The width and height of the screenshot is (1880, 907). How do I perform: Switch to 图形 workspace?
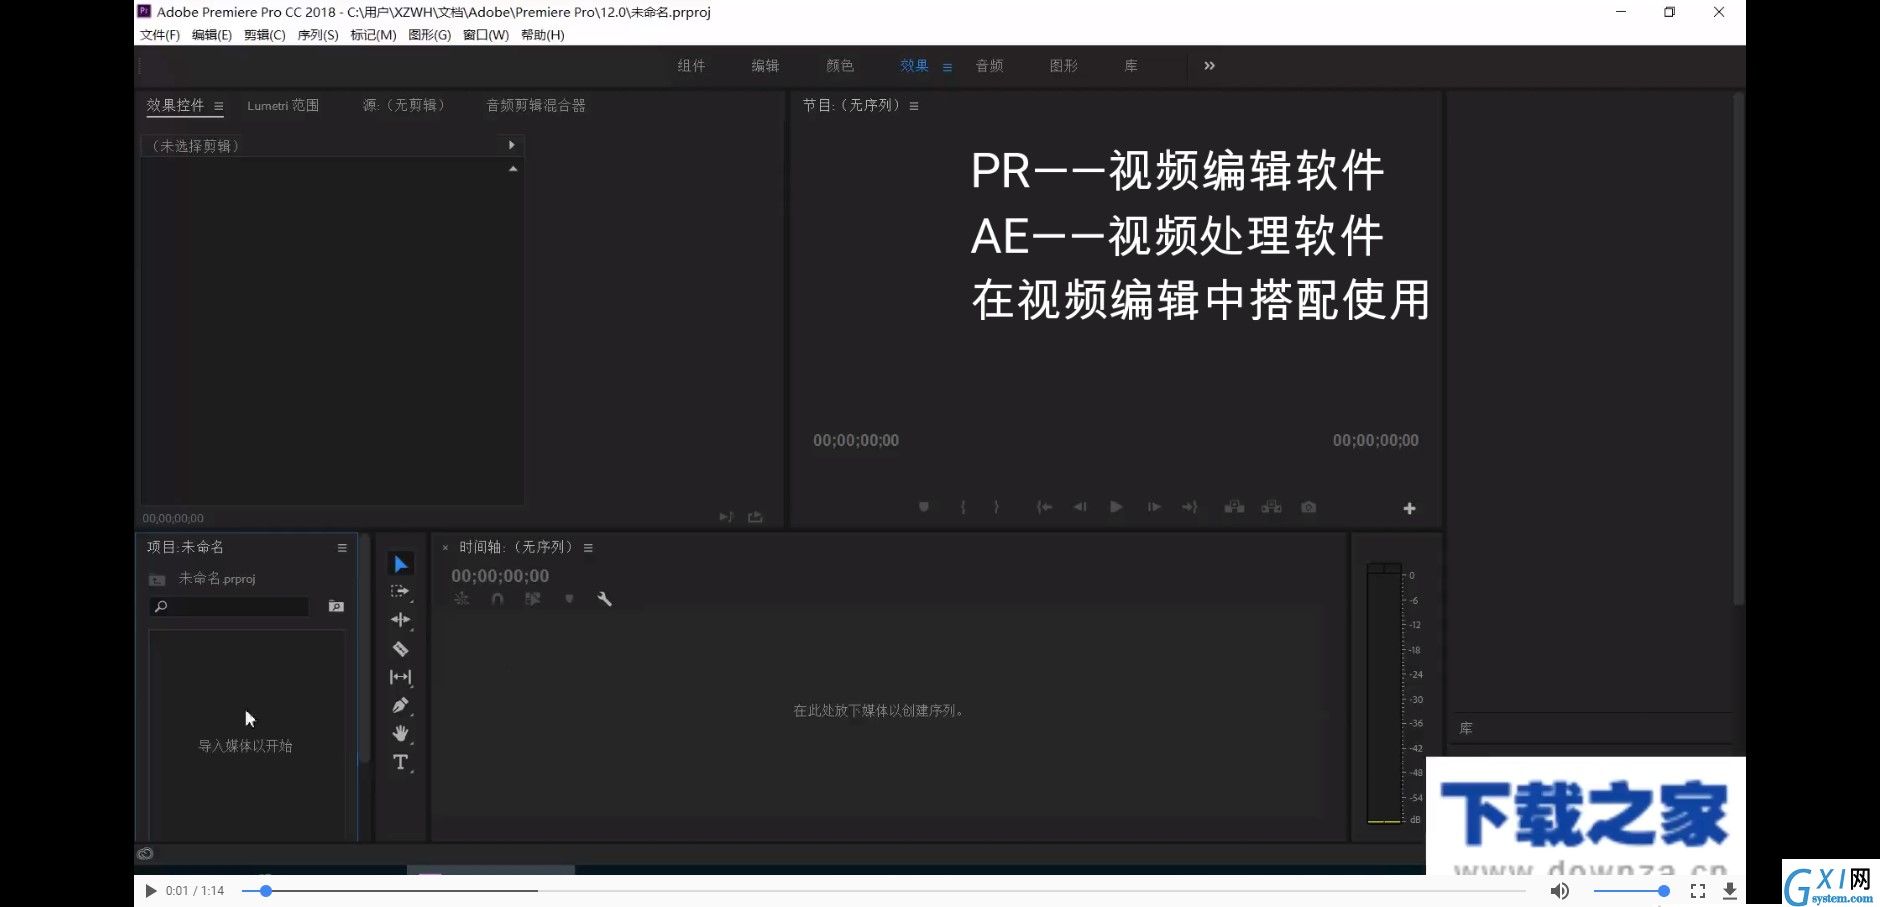tap(1064, 66)
